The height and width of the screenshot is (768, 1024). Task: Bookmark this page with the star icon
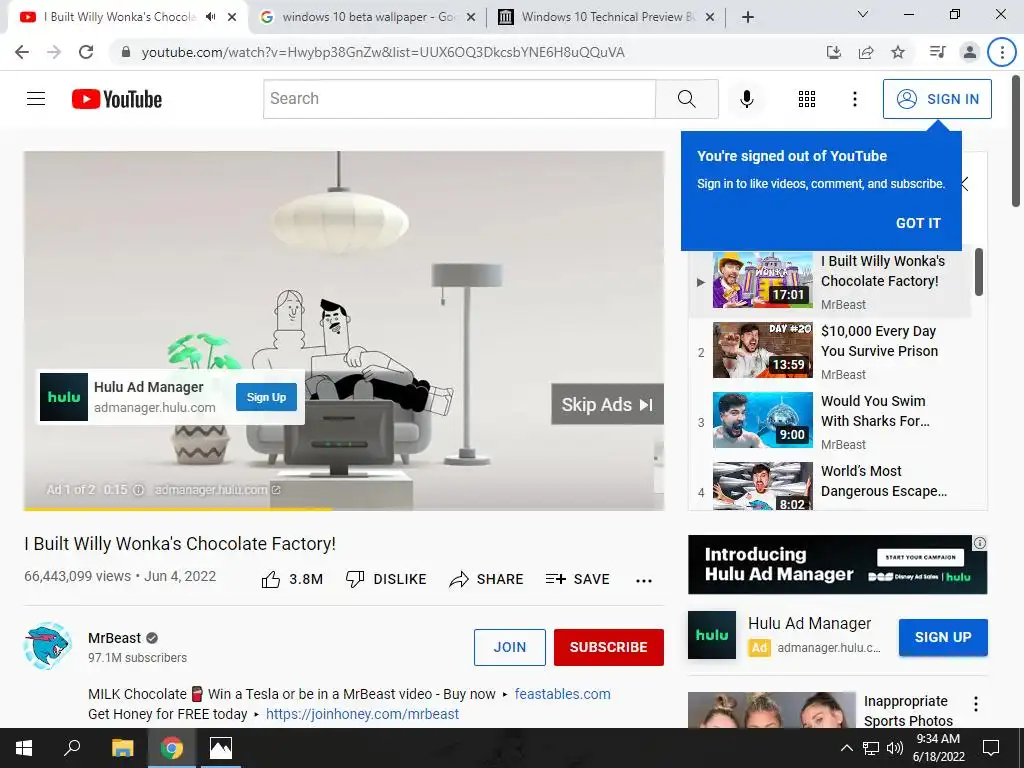(x=898, y=52)
